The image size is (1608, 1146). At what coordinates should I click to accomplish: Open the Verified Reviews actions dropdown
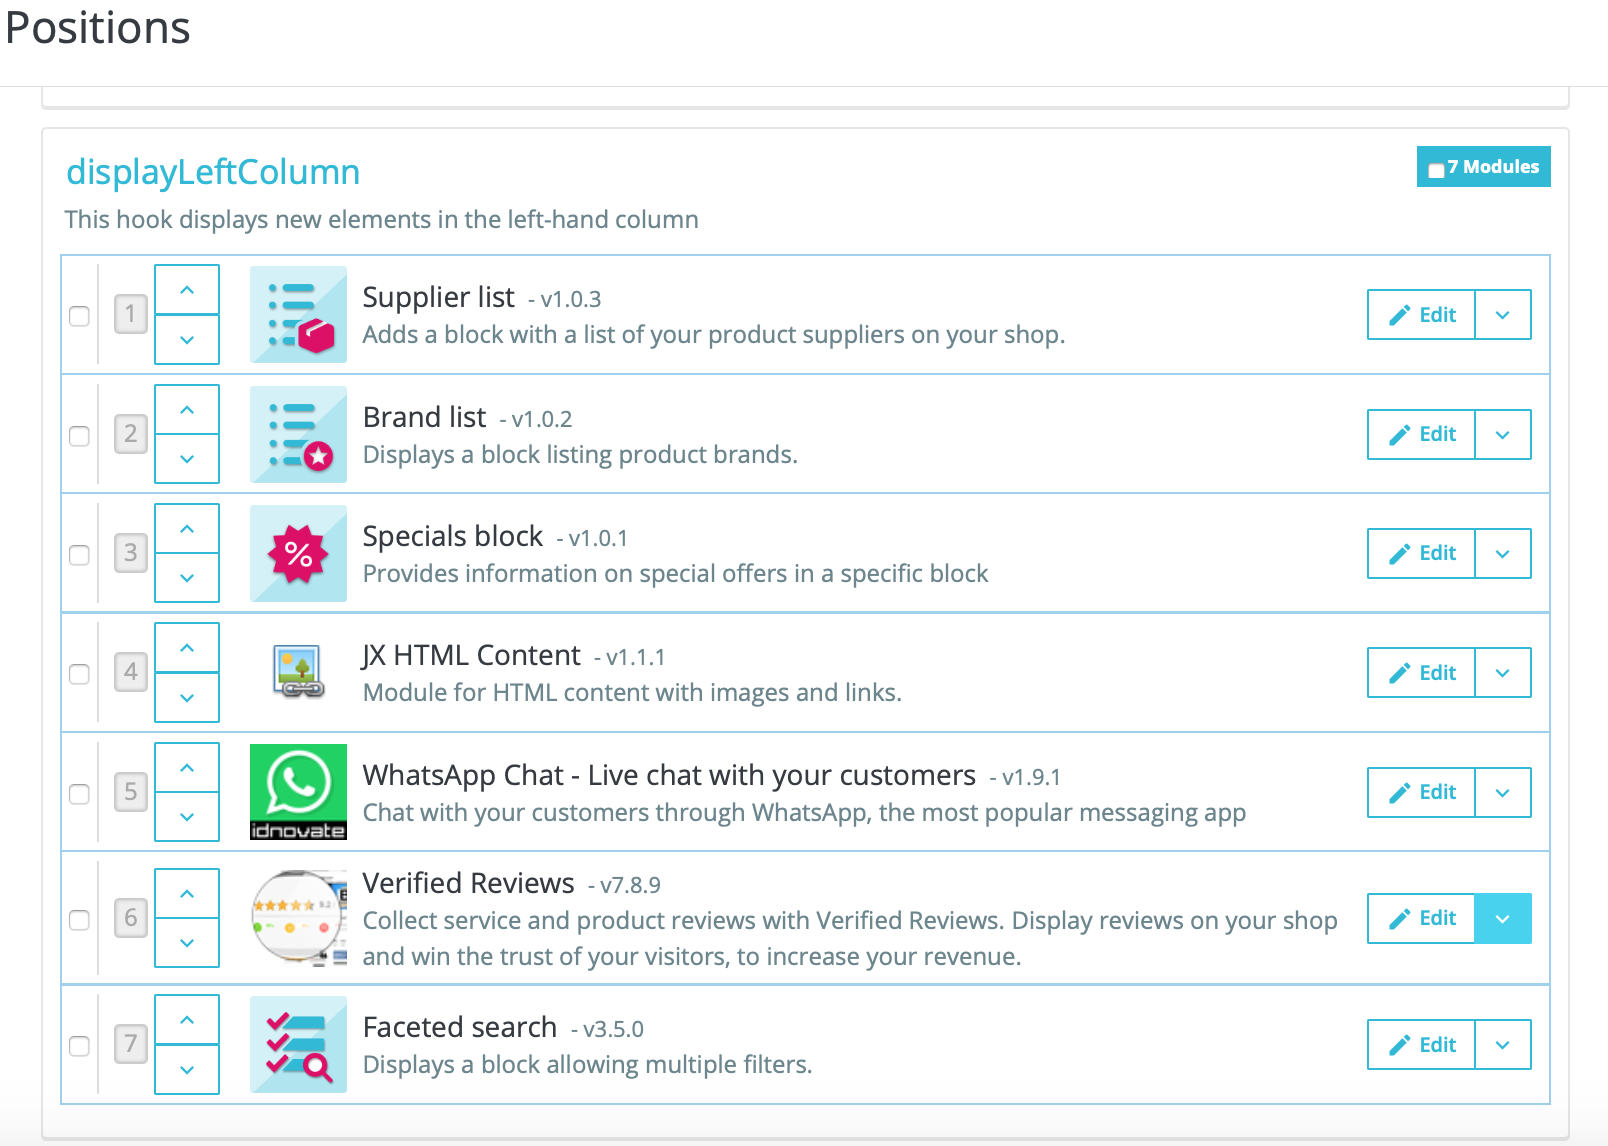(1503, 918)
